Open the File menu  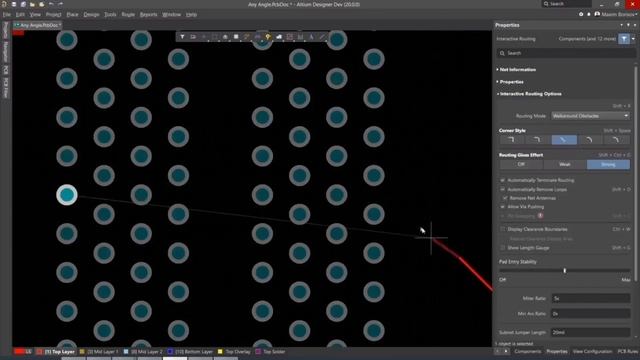pyautogui.click(x=7, y=14)
